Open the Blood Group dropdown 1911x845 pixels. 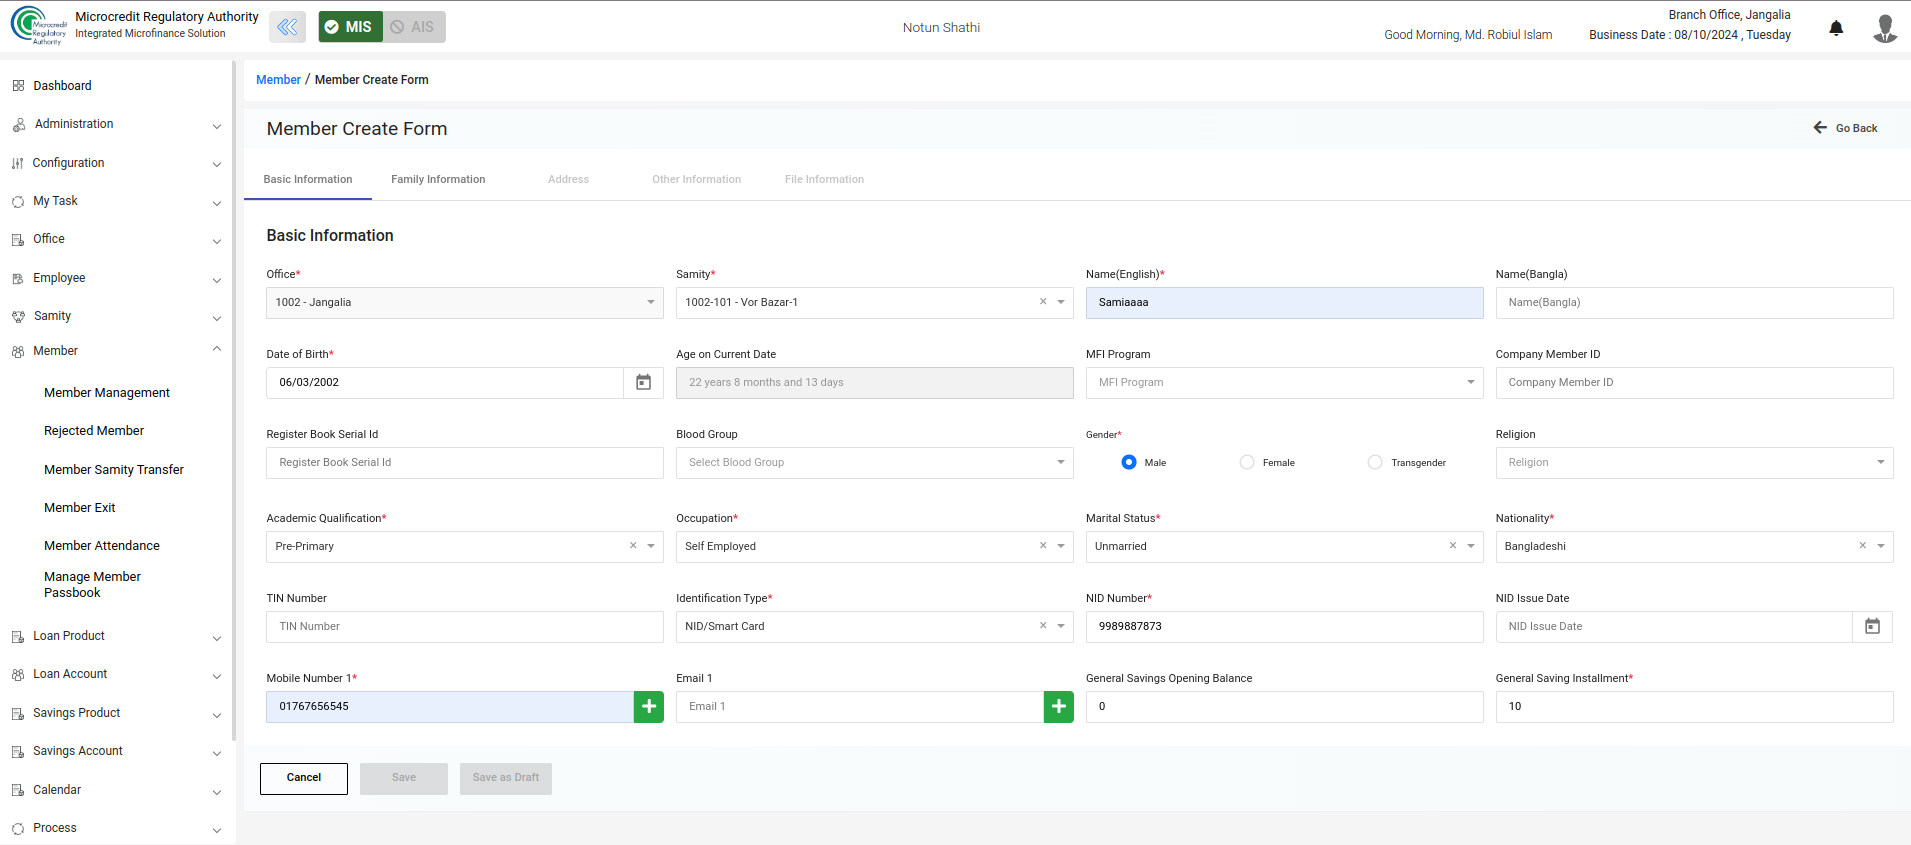874,463
